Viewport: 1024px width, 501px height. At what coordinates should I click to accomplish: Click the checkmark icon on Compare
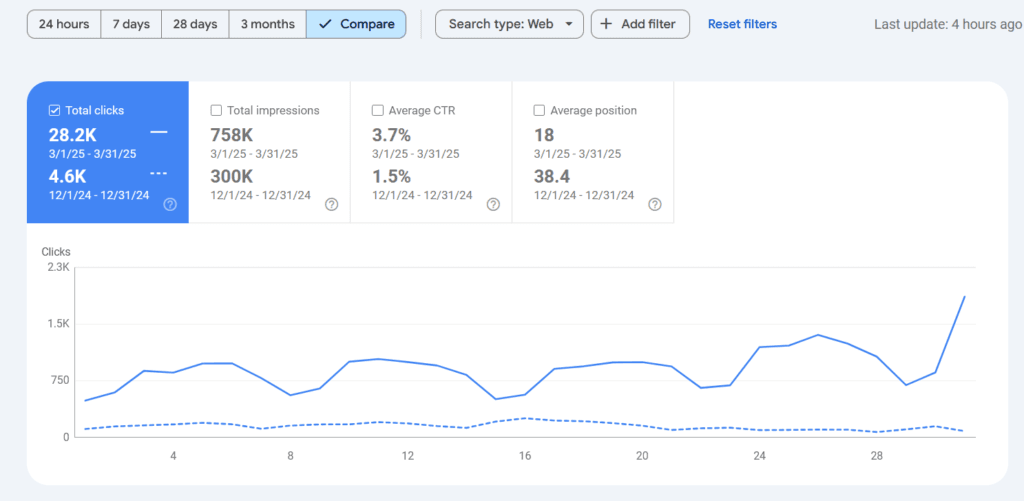click(x=325, y=24)
